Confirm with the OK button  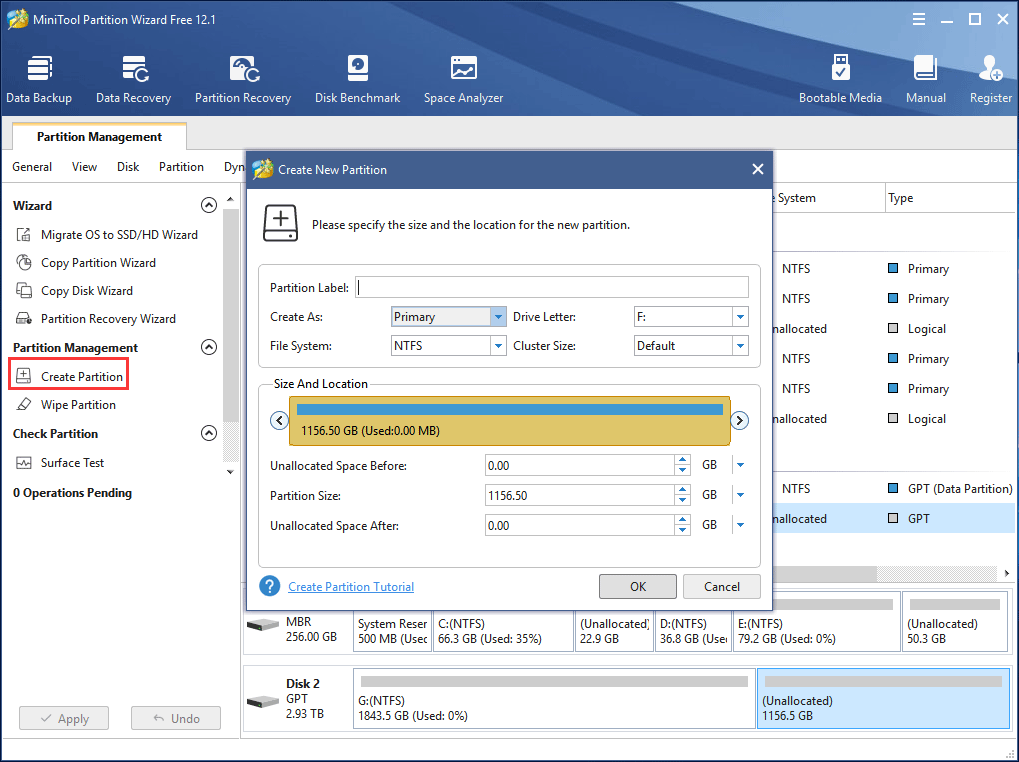click(637, 586)
